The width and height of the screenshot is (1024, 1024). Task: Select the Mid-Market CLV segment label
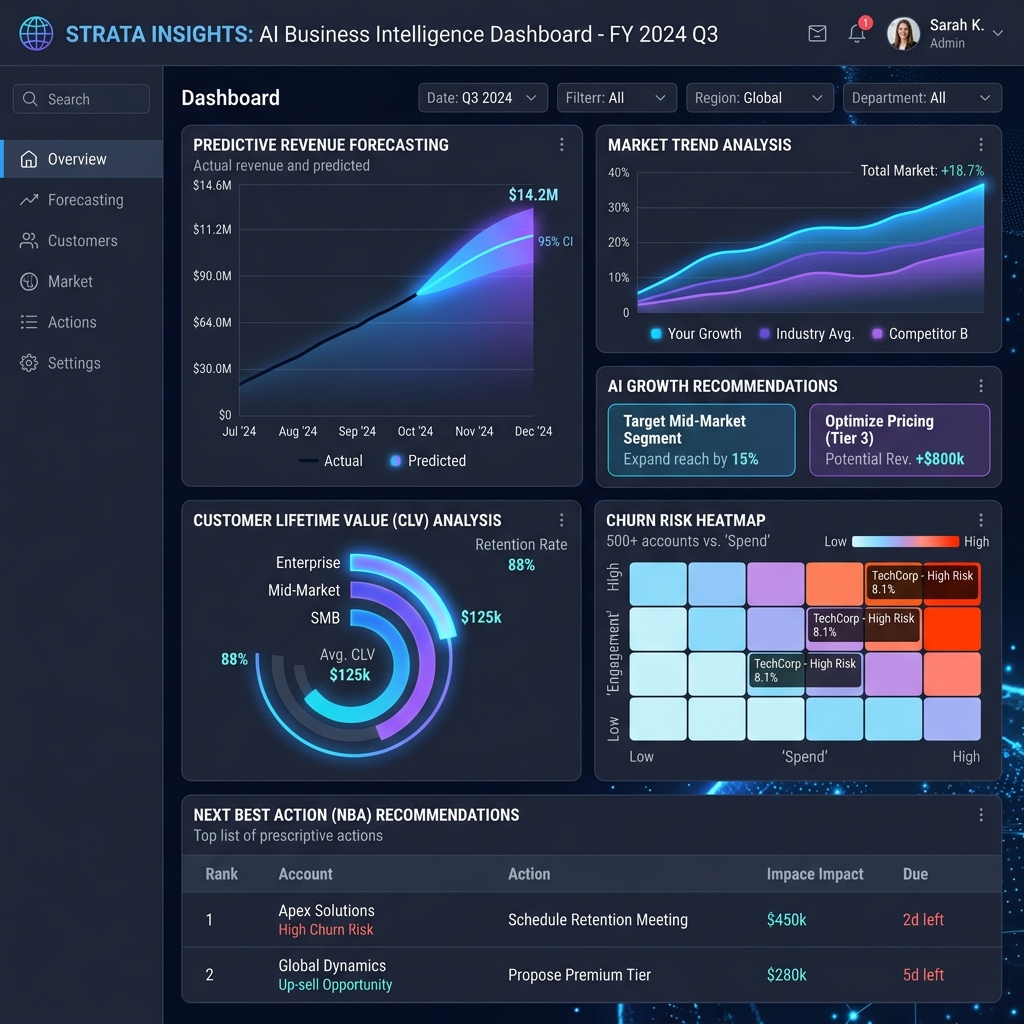tap(304, 590)
